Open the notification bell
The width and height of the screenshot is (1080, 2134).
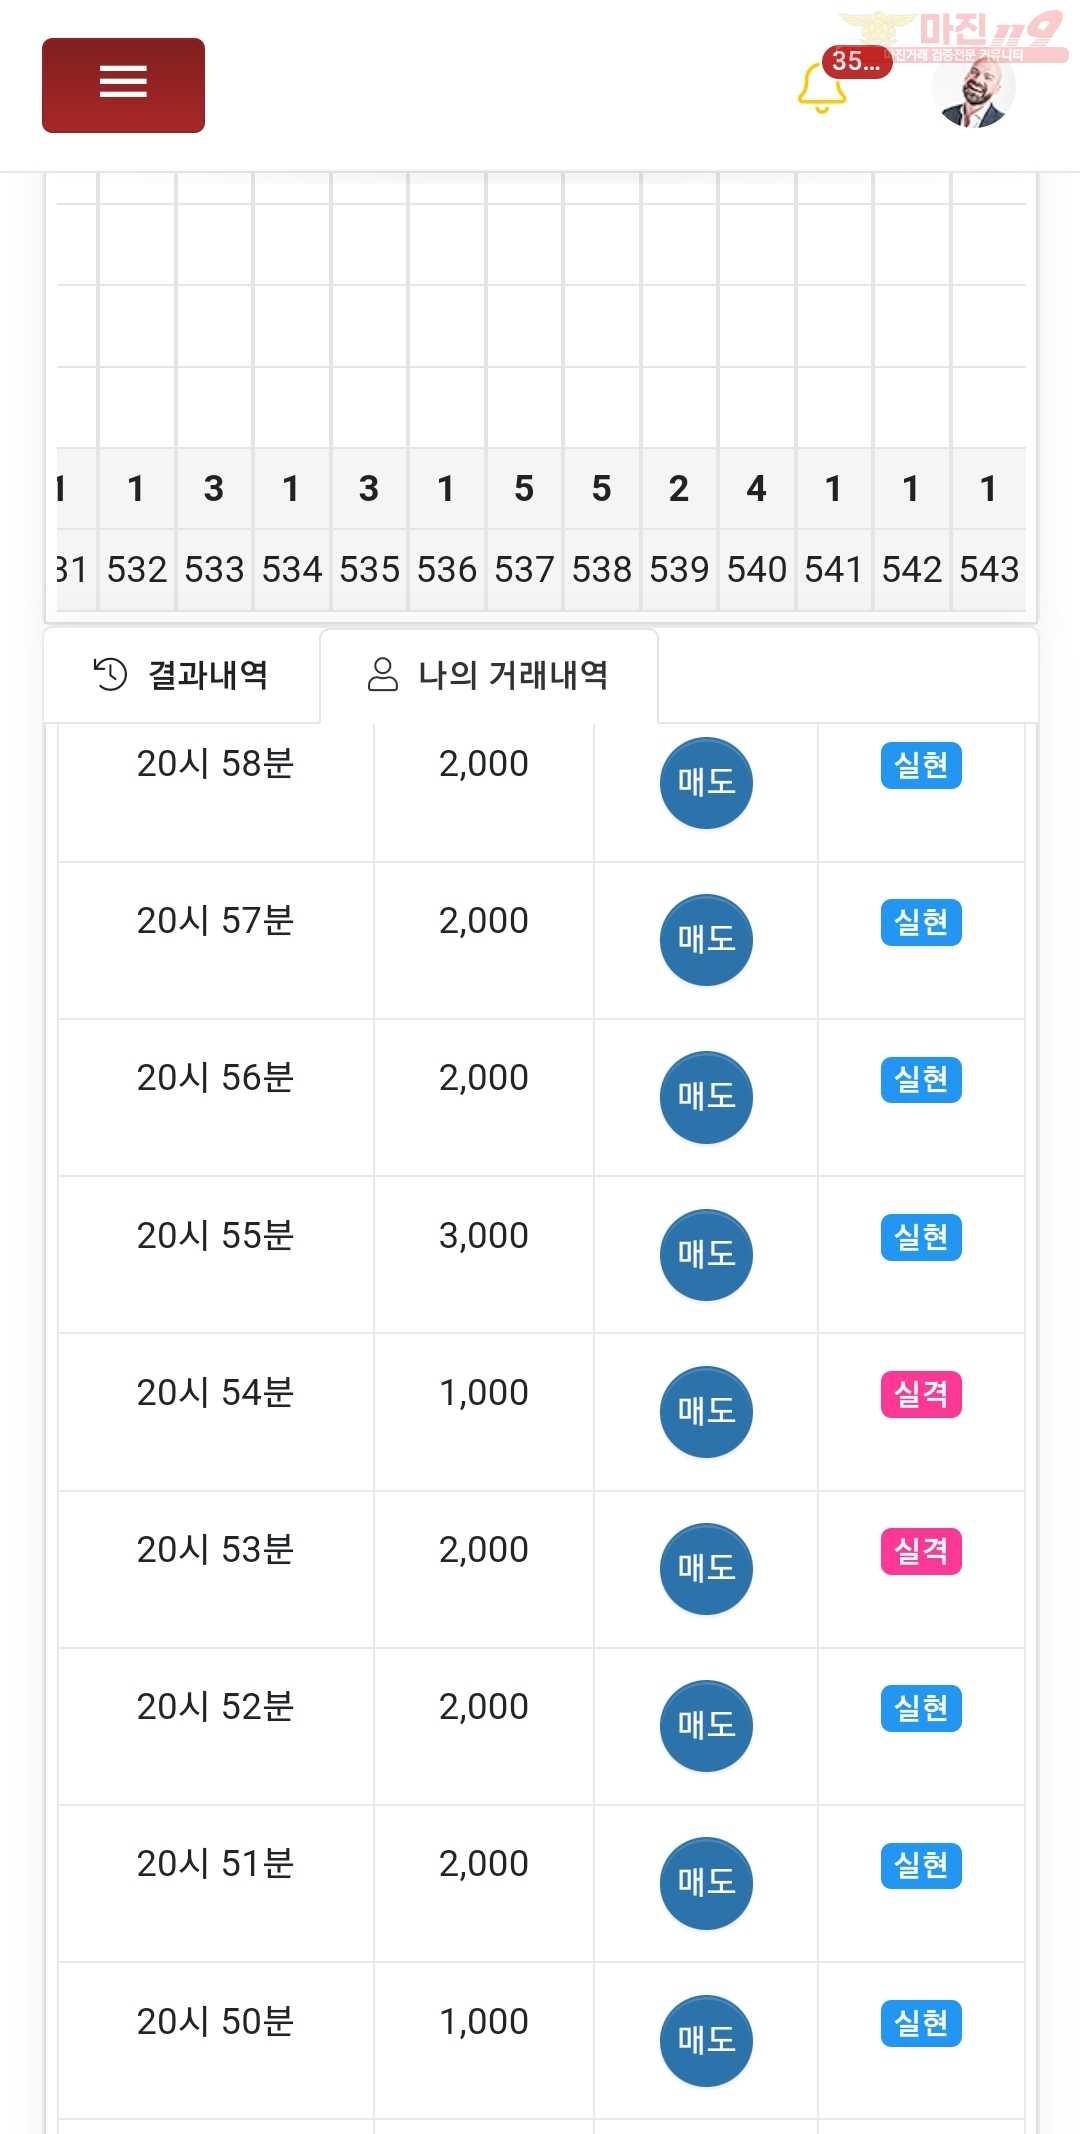click(x=822, y=88)
